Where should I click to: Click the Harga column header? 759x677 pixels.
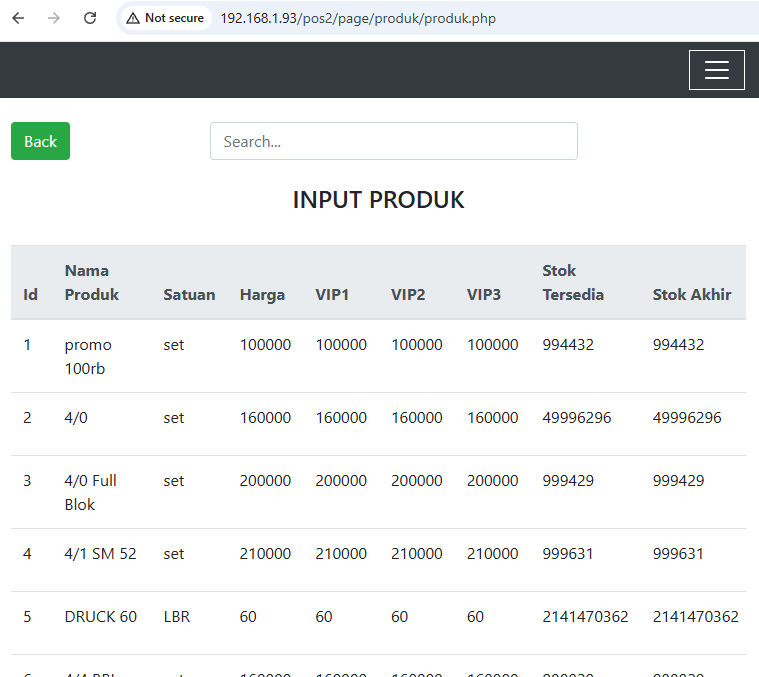(262, 294)
